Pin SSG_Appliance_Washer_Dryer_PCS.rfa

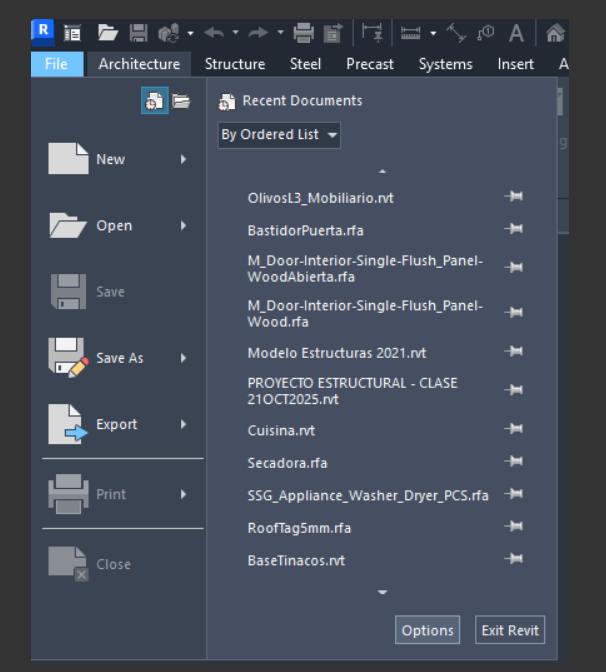coord(514,494)
